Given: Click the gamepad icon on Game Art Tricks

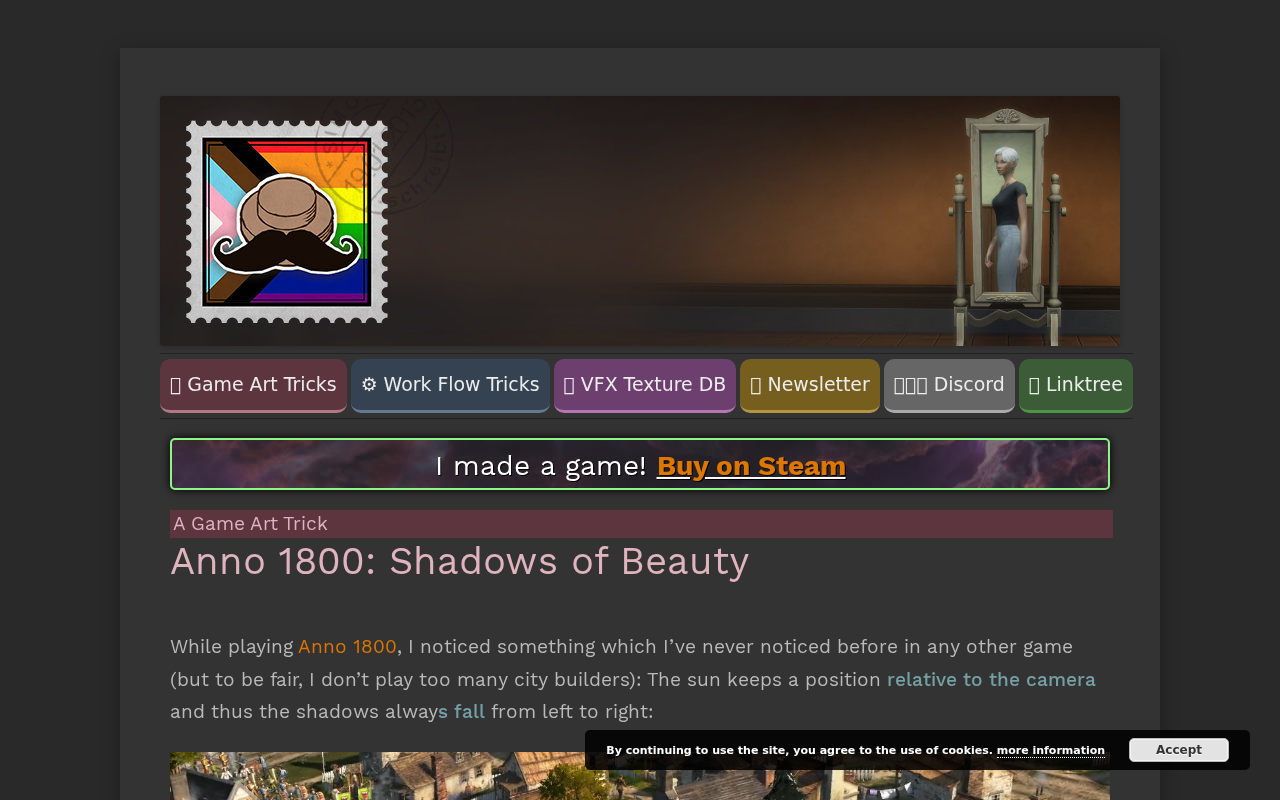Looking at the screenshot, I should 176,384.
